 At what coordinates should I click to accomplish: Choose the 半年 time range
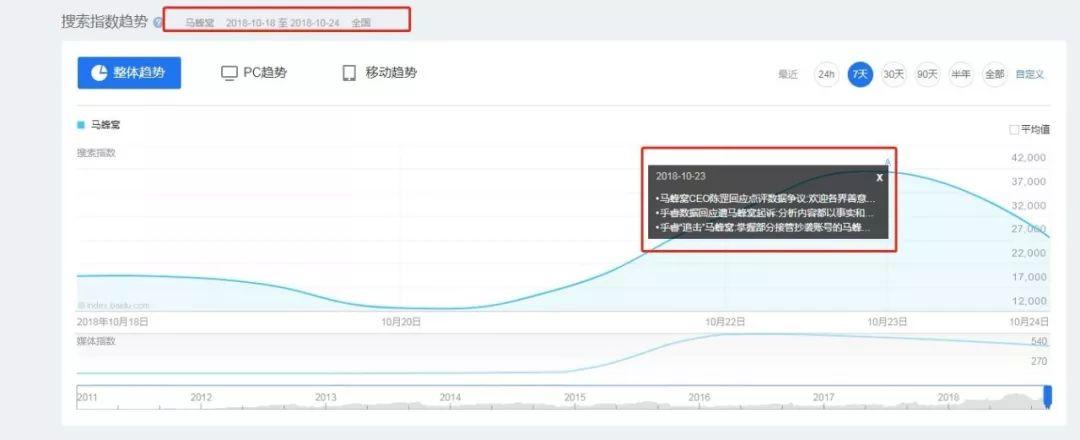(961, 74)
